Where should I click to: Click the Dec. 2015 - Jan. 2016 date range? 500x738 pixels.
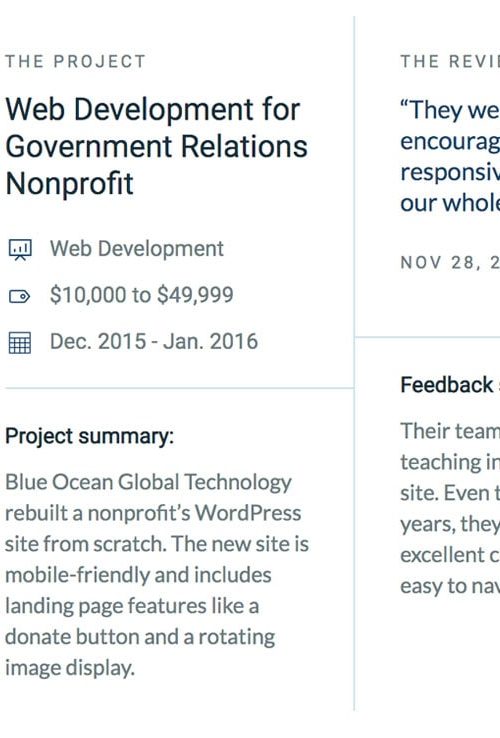point(153,341)
